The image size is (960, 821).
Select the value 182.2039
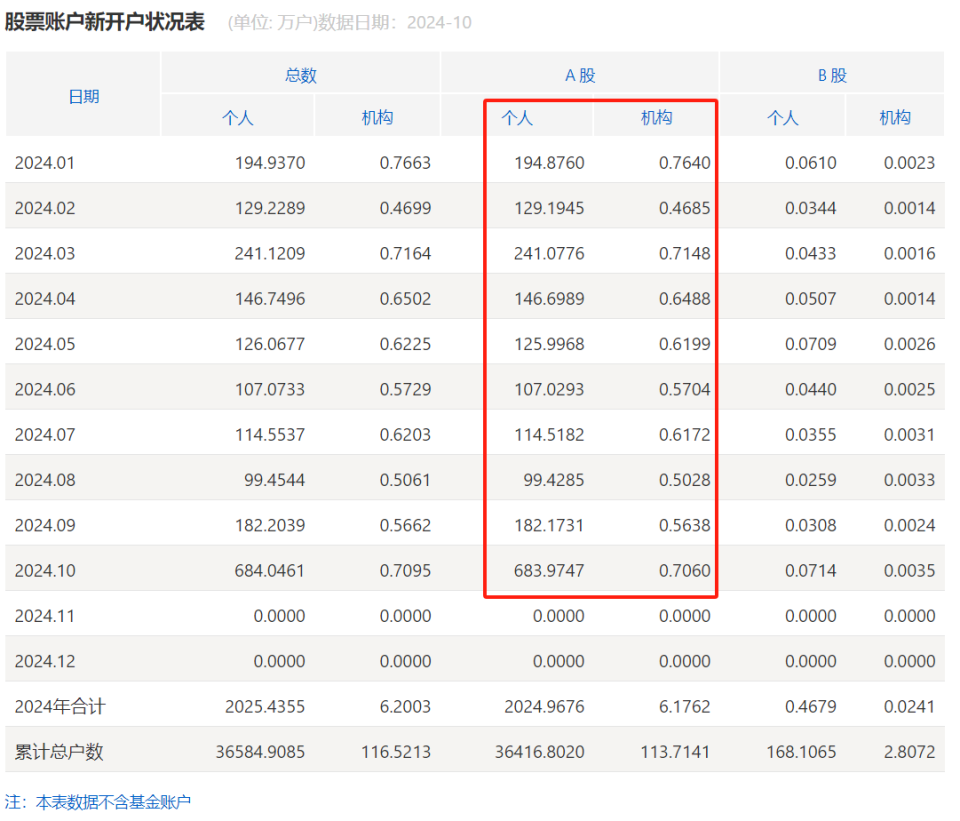(x=270, y=525)
